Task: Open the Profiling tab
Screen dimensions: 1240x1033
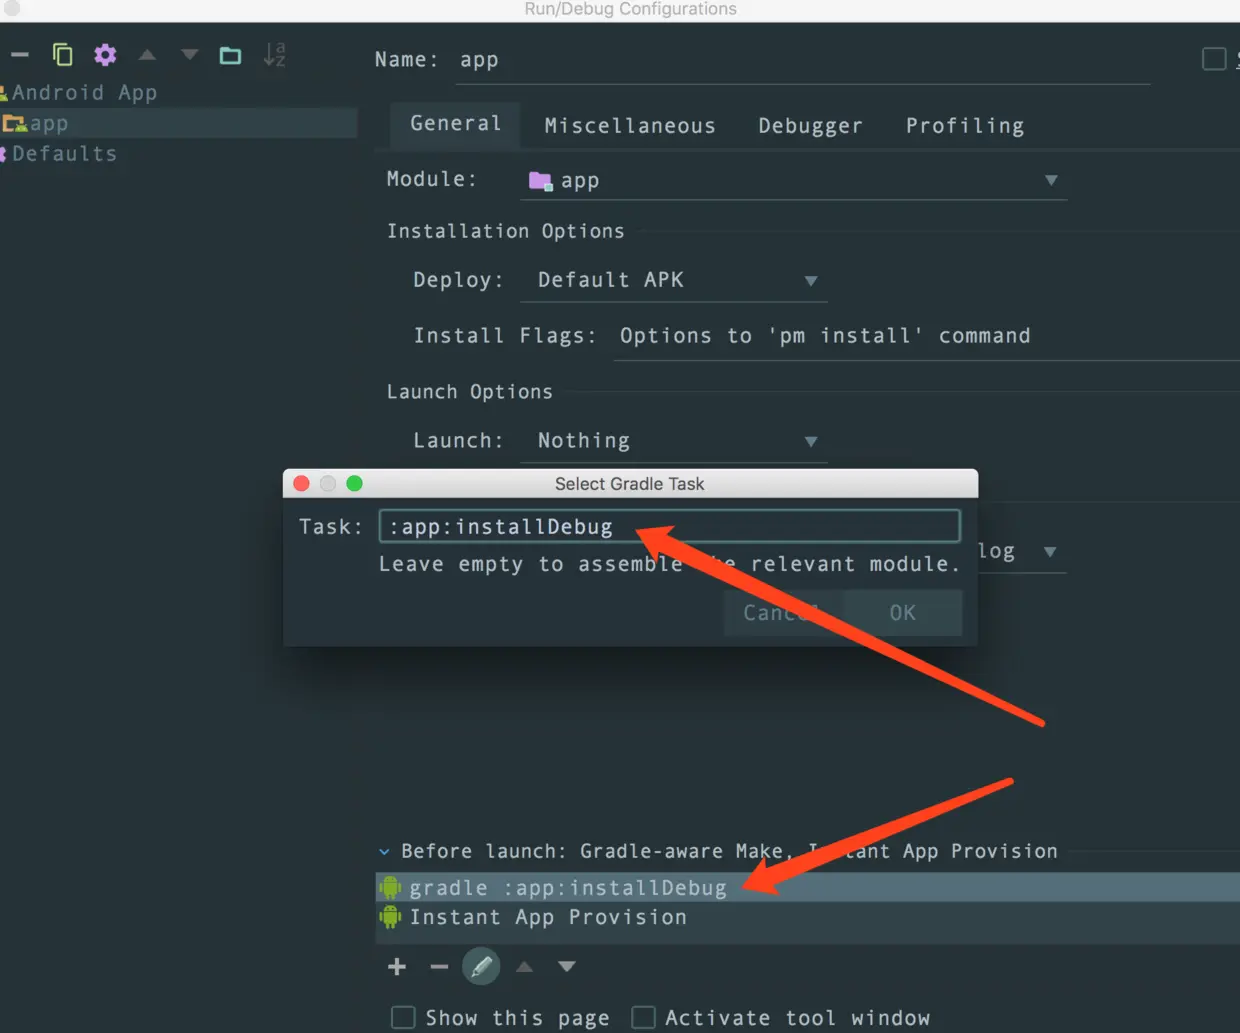Action: tap(965, 126)
